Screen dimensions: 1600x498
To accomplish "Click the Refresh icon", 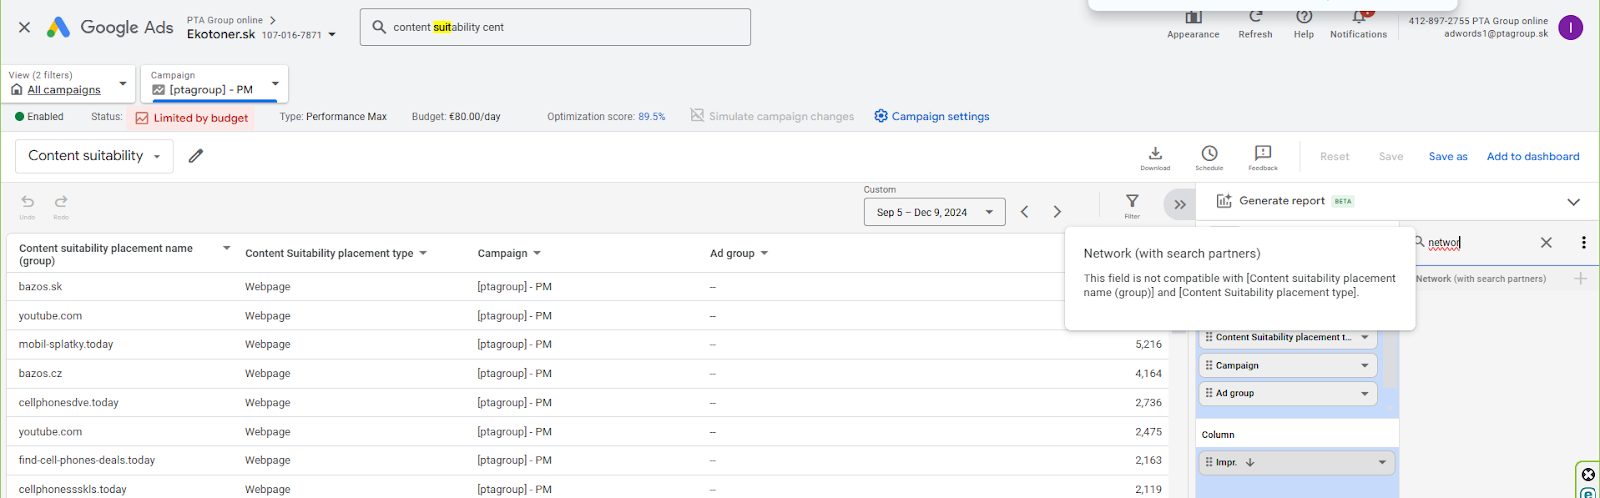I will point(1256,17).
